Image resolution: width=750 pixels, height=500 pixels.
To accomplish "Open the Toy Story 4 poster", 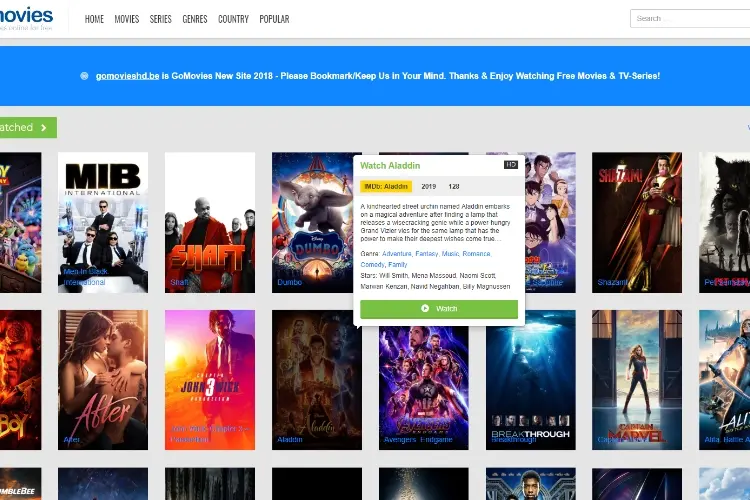I will click(x=21, y=222).
